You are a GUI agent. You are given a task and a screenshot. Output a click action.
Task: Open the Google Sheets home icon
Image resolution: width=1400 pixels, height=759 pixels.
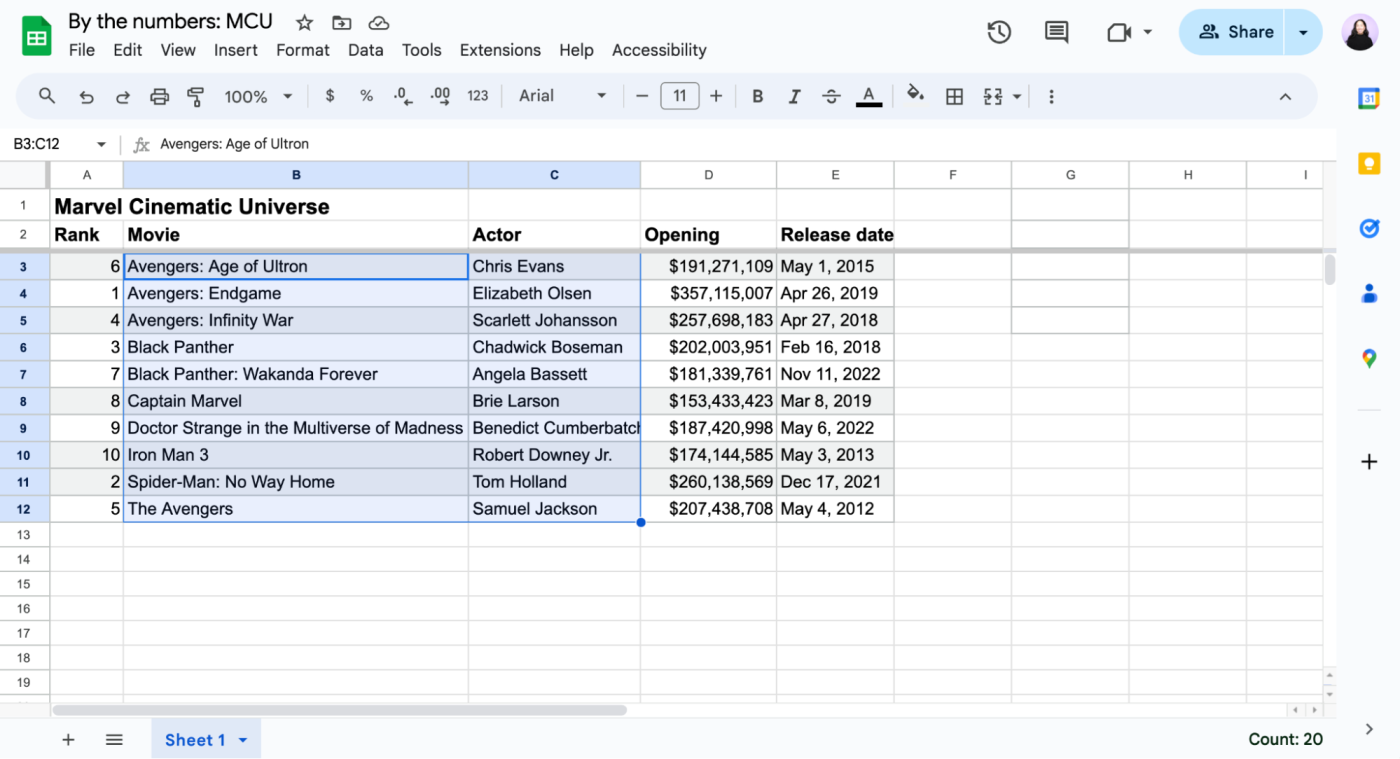[37, 37]
